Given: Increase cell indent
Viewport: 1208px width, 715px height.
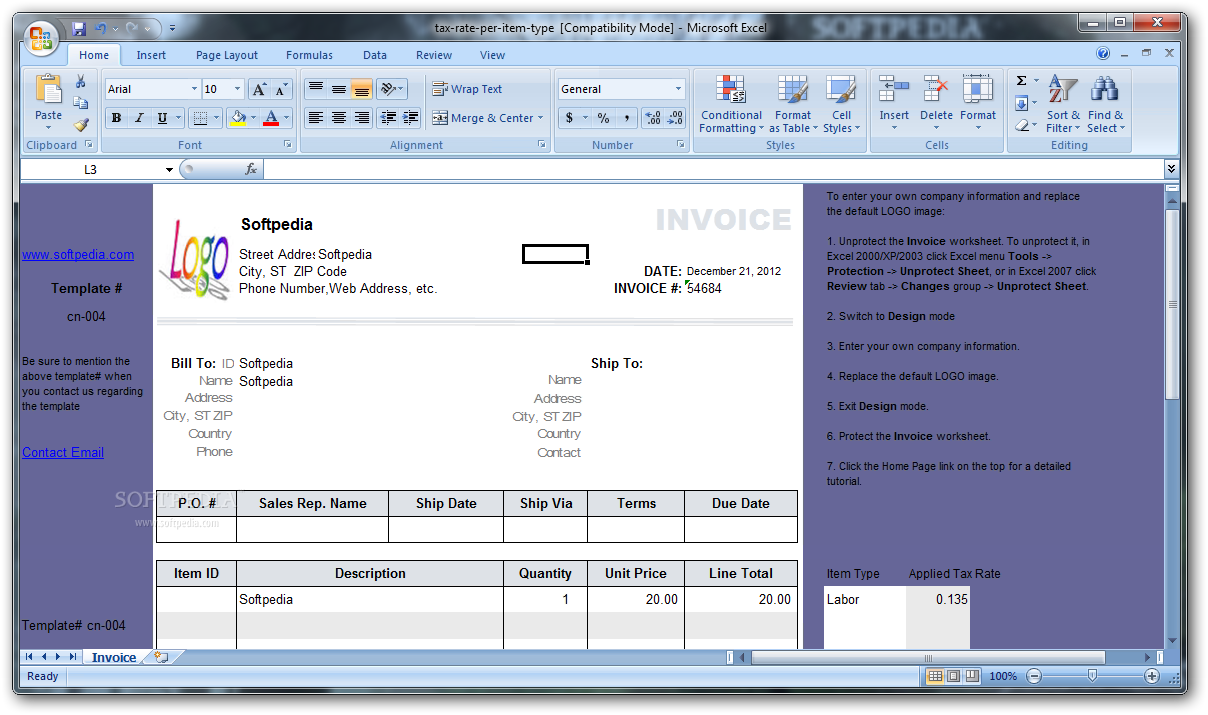Looking at the screenshot, I should (411, 118).
